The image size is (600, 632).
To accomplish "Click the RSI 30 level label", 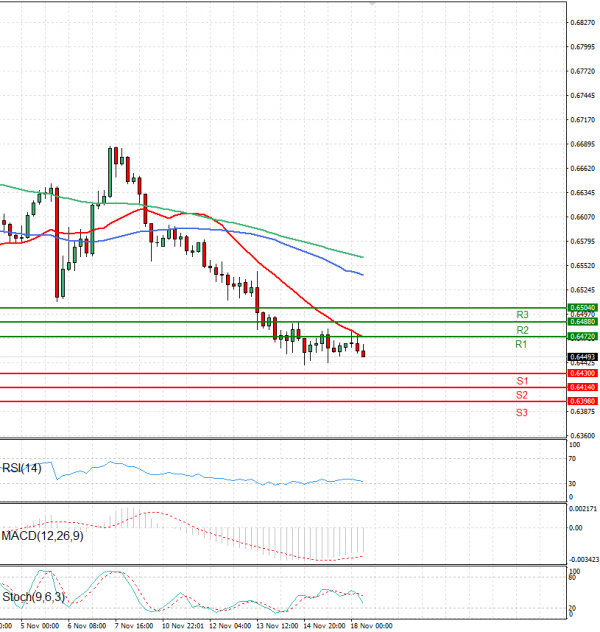I will tap(572, 484).
